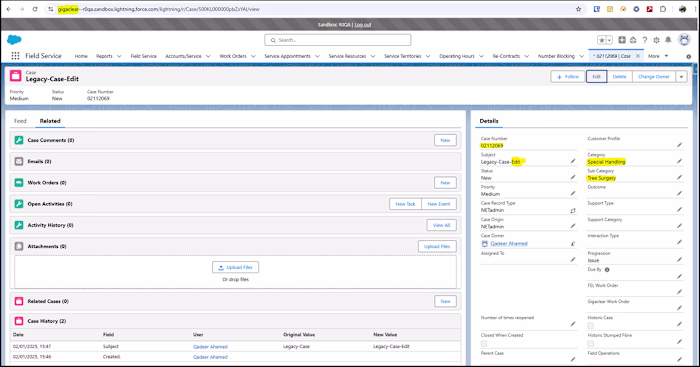Expand the Service Territories nav dropdown arrow
The width and height of the screenshot is (700, 367).
point(428,56)
